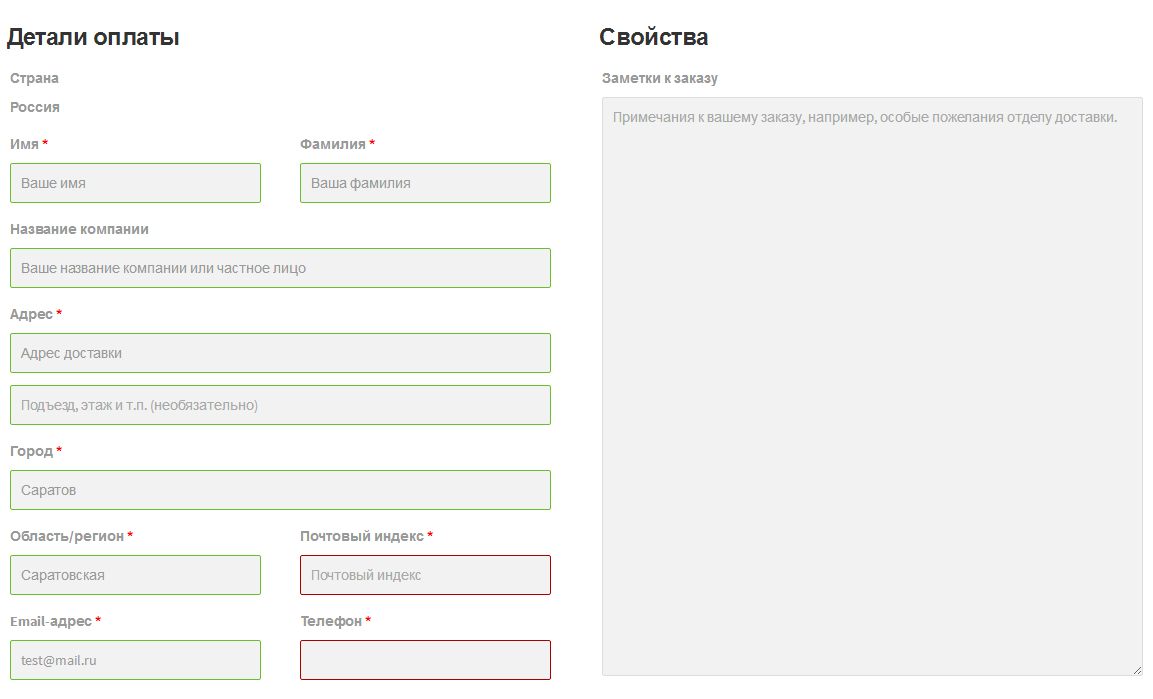Select the company name input field
1153x699 pixels.
pos(280,268)
